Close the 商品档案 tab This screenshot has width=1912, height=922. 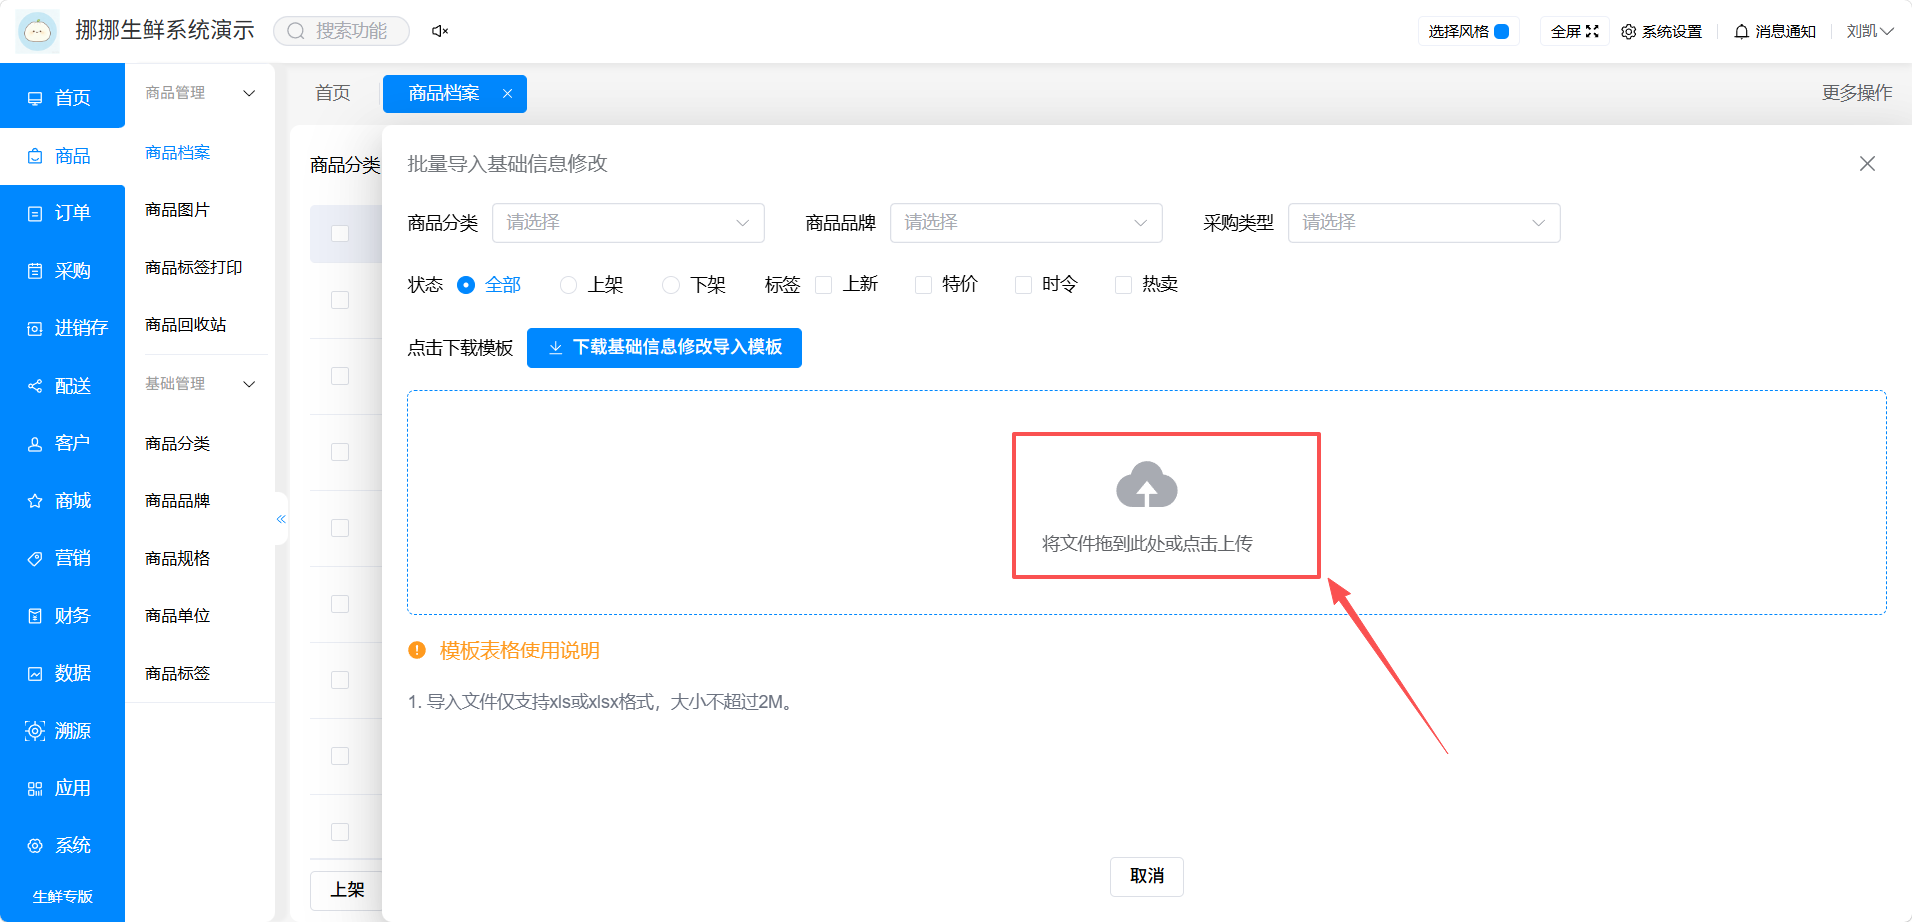click(507, 93)
